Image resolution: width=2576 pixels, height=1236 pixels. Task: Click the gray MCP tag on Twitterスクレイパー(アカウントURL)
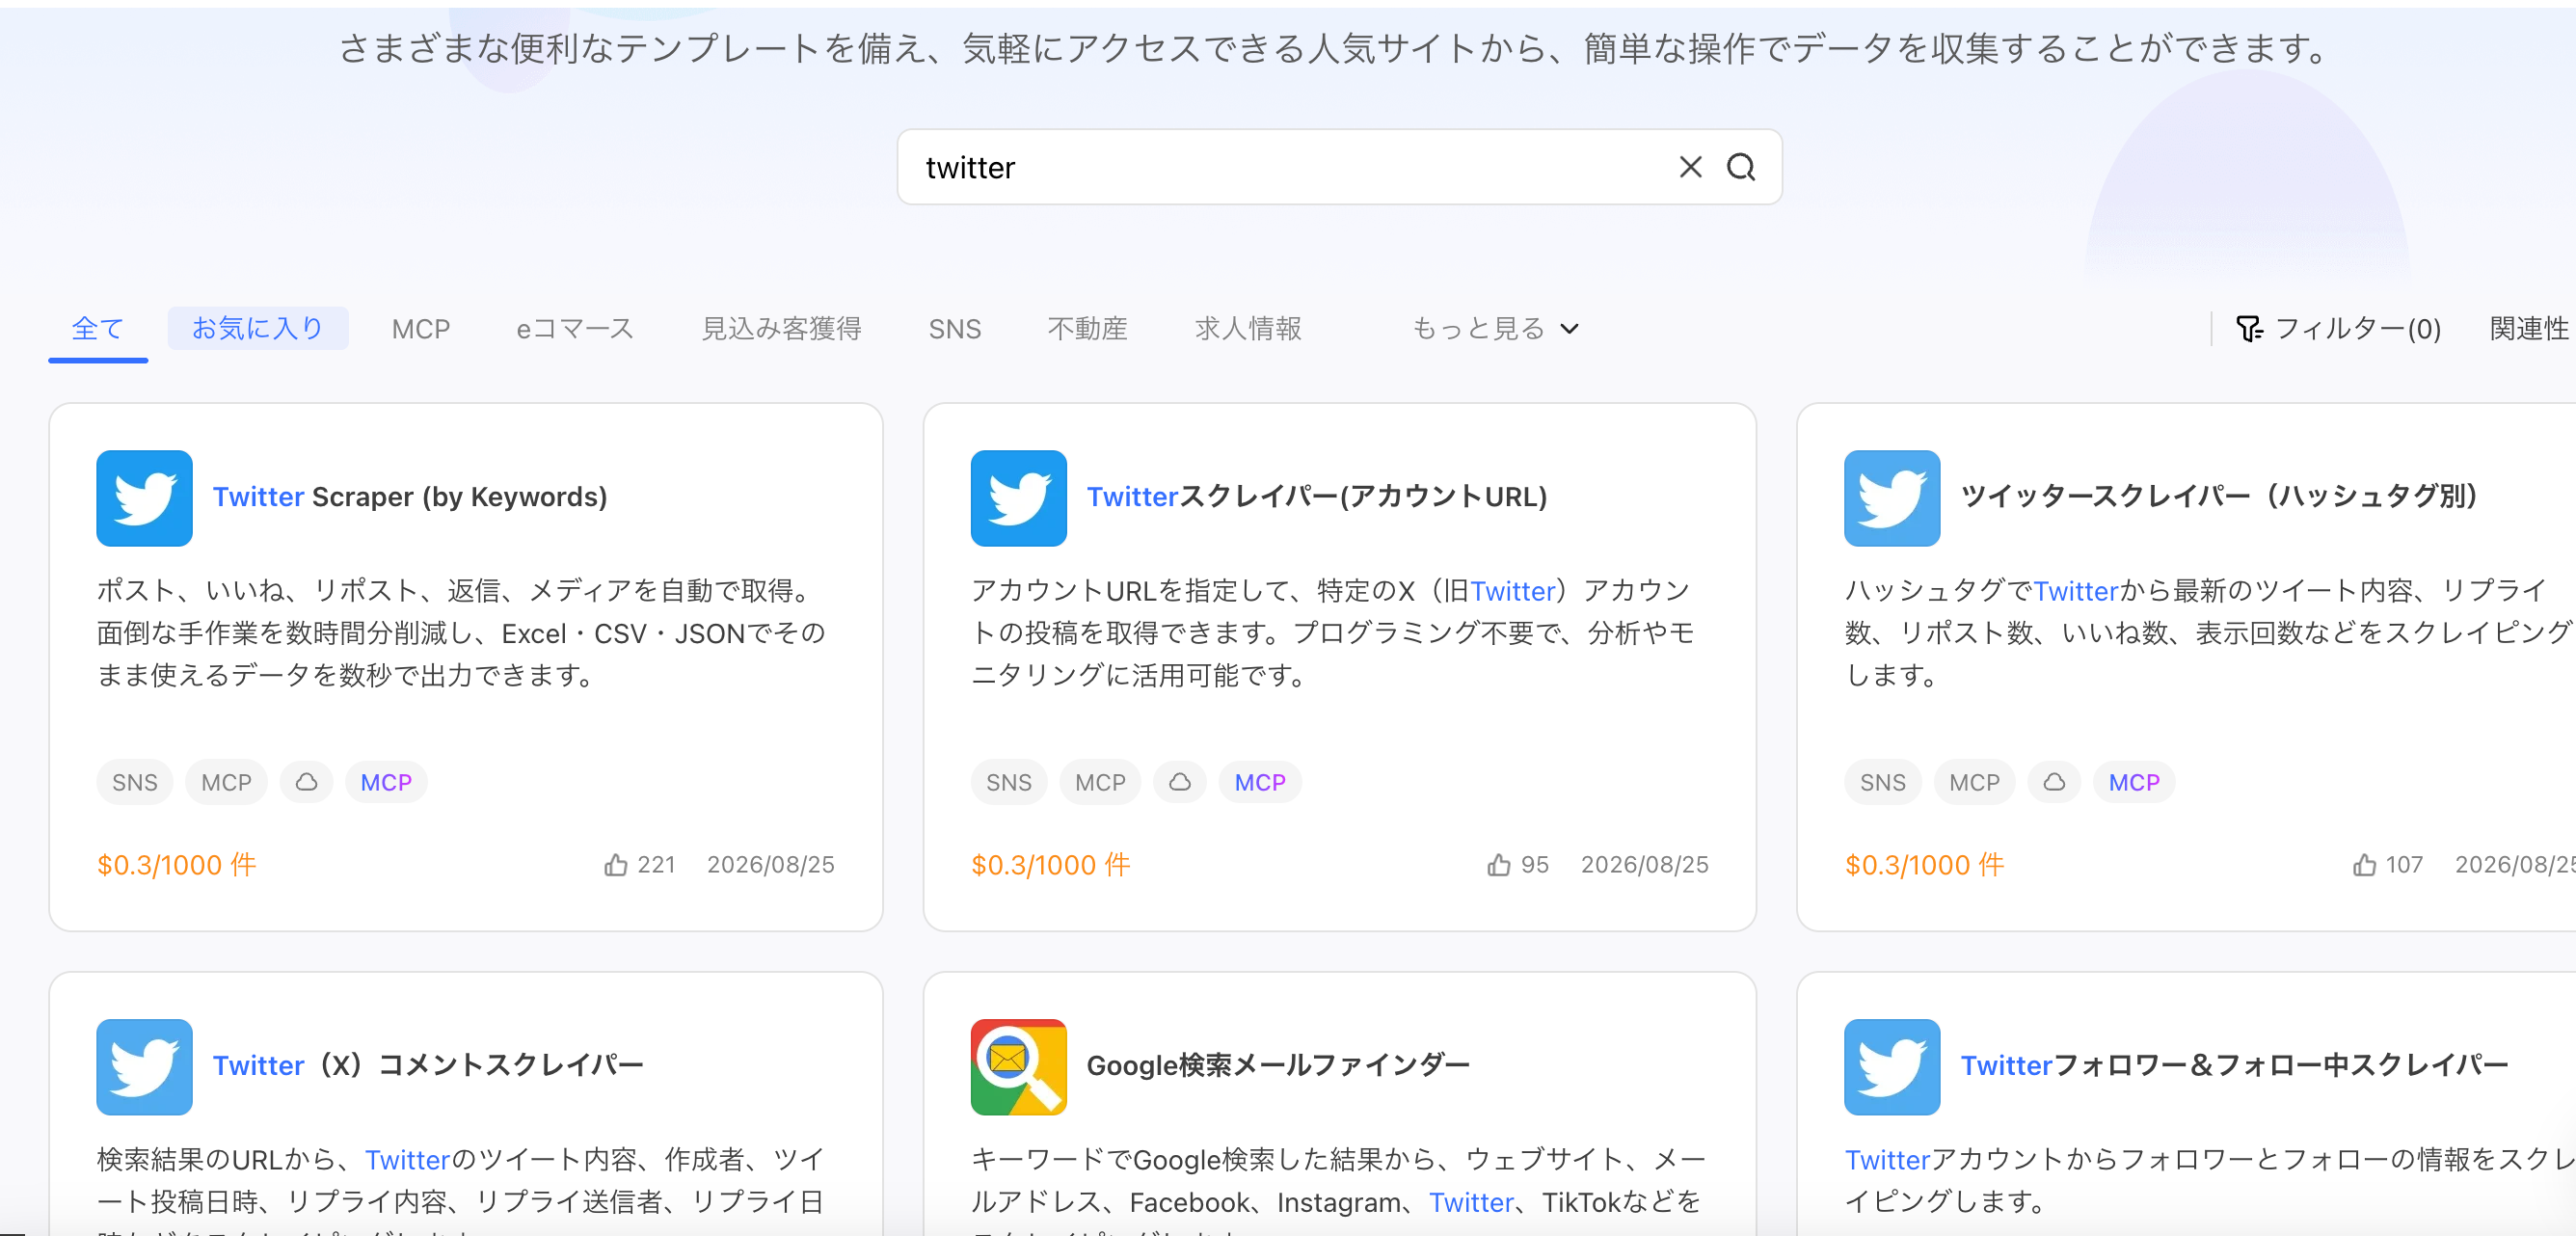tap(1100, 782)
